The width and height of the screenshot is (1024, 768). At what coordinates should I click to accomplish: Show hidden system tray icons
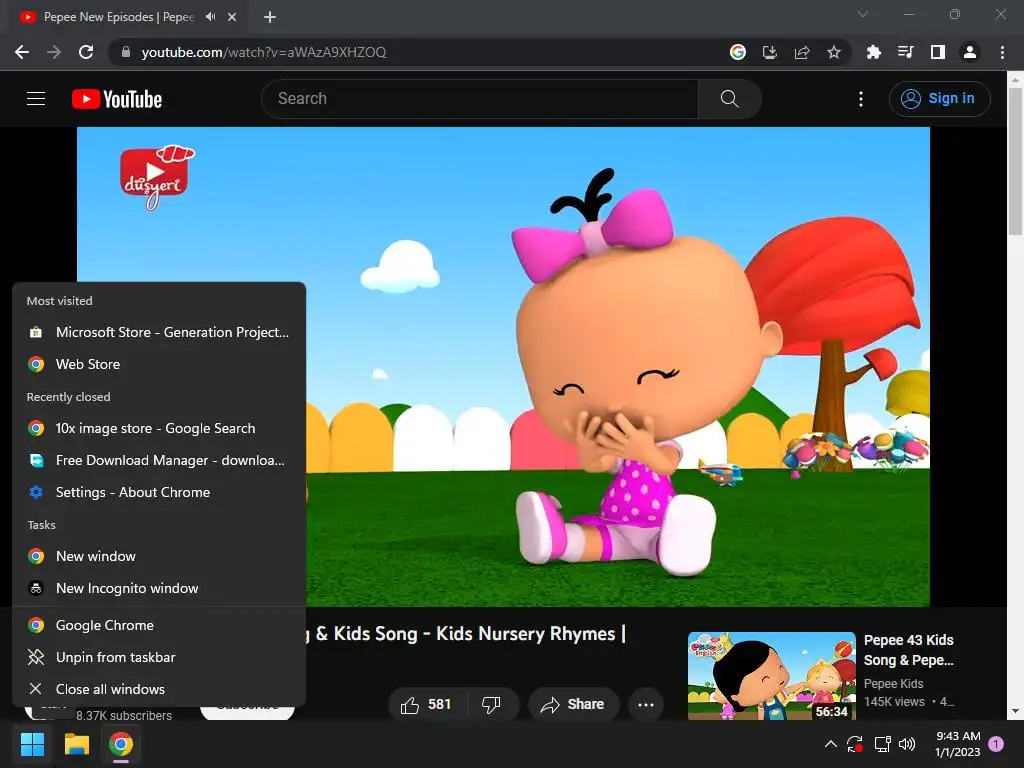[831, 744]
